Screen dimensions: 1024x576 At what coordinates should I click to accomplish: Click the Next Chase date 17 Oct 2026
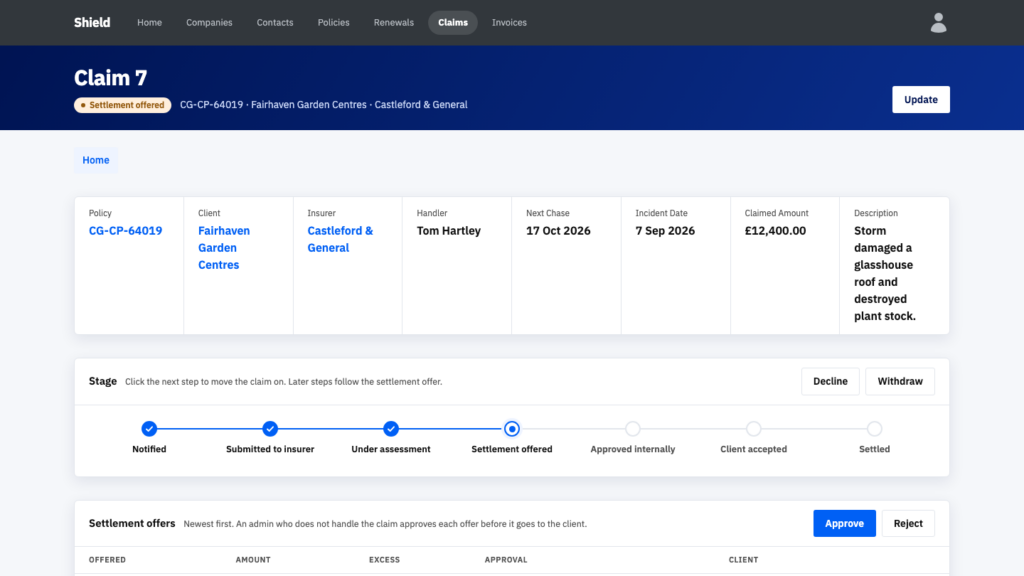[x=558, y=231]
